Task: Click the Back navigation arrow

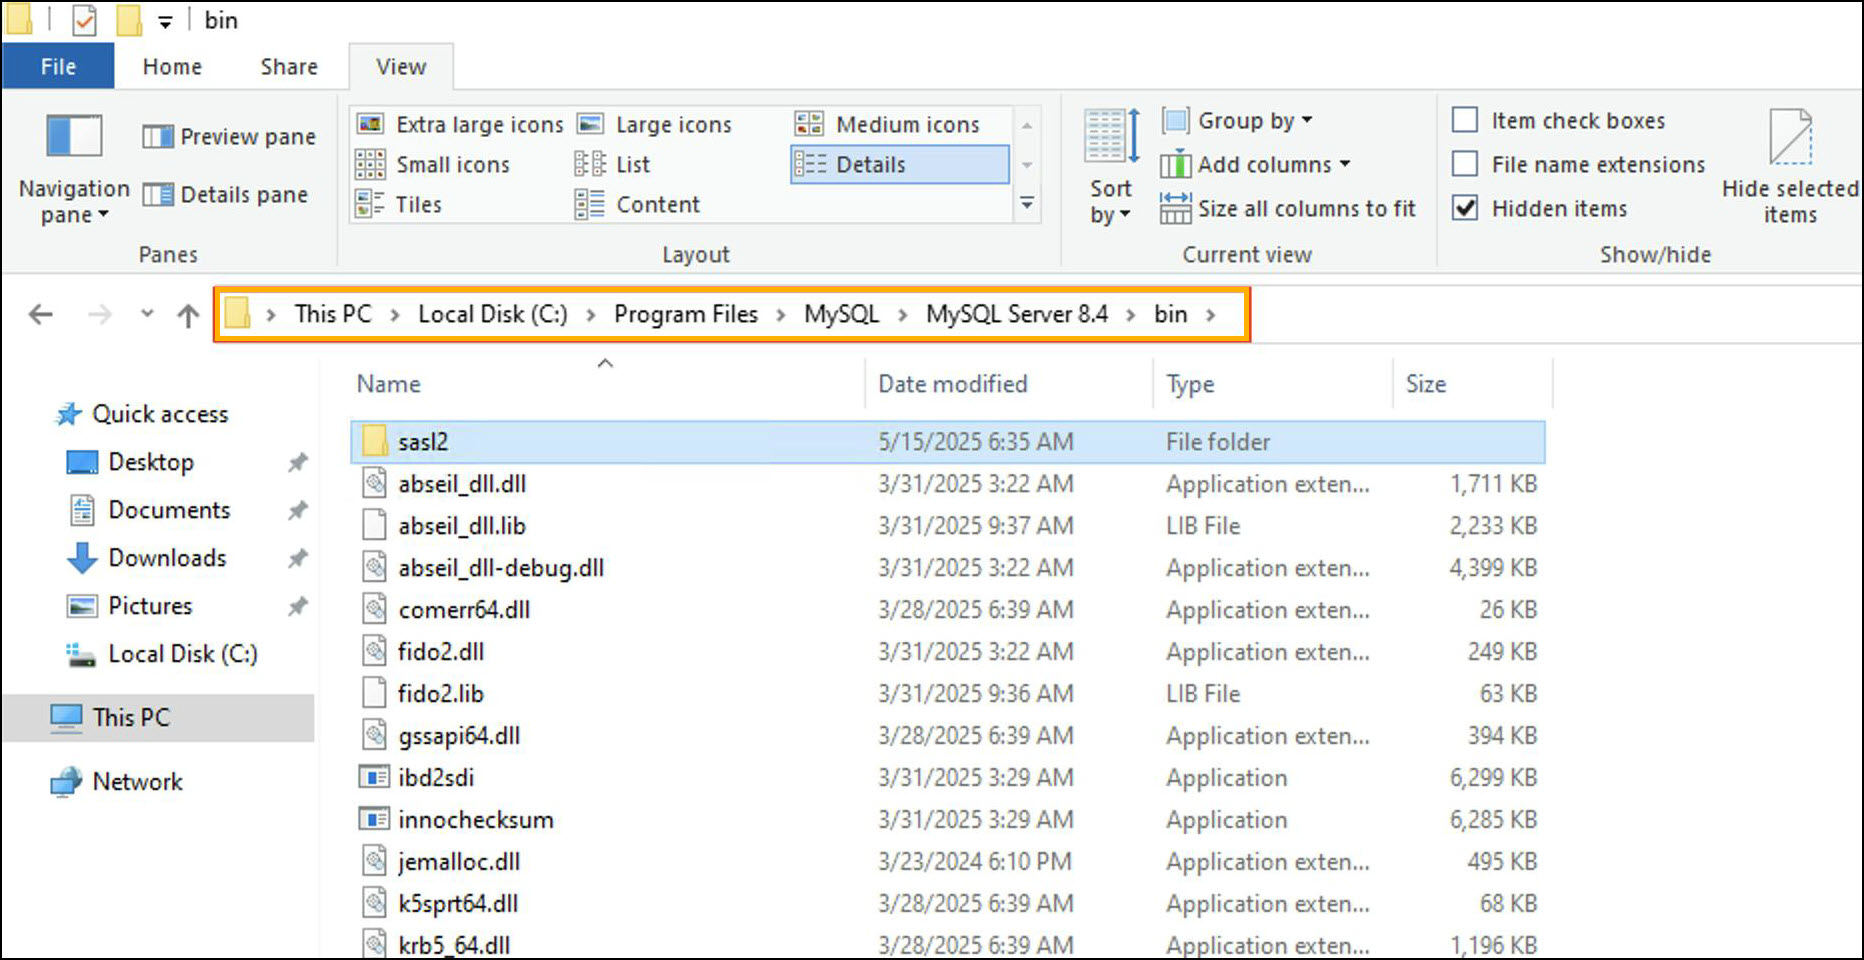Action: (x=41, y=316)
